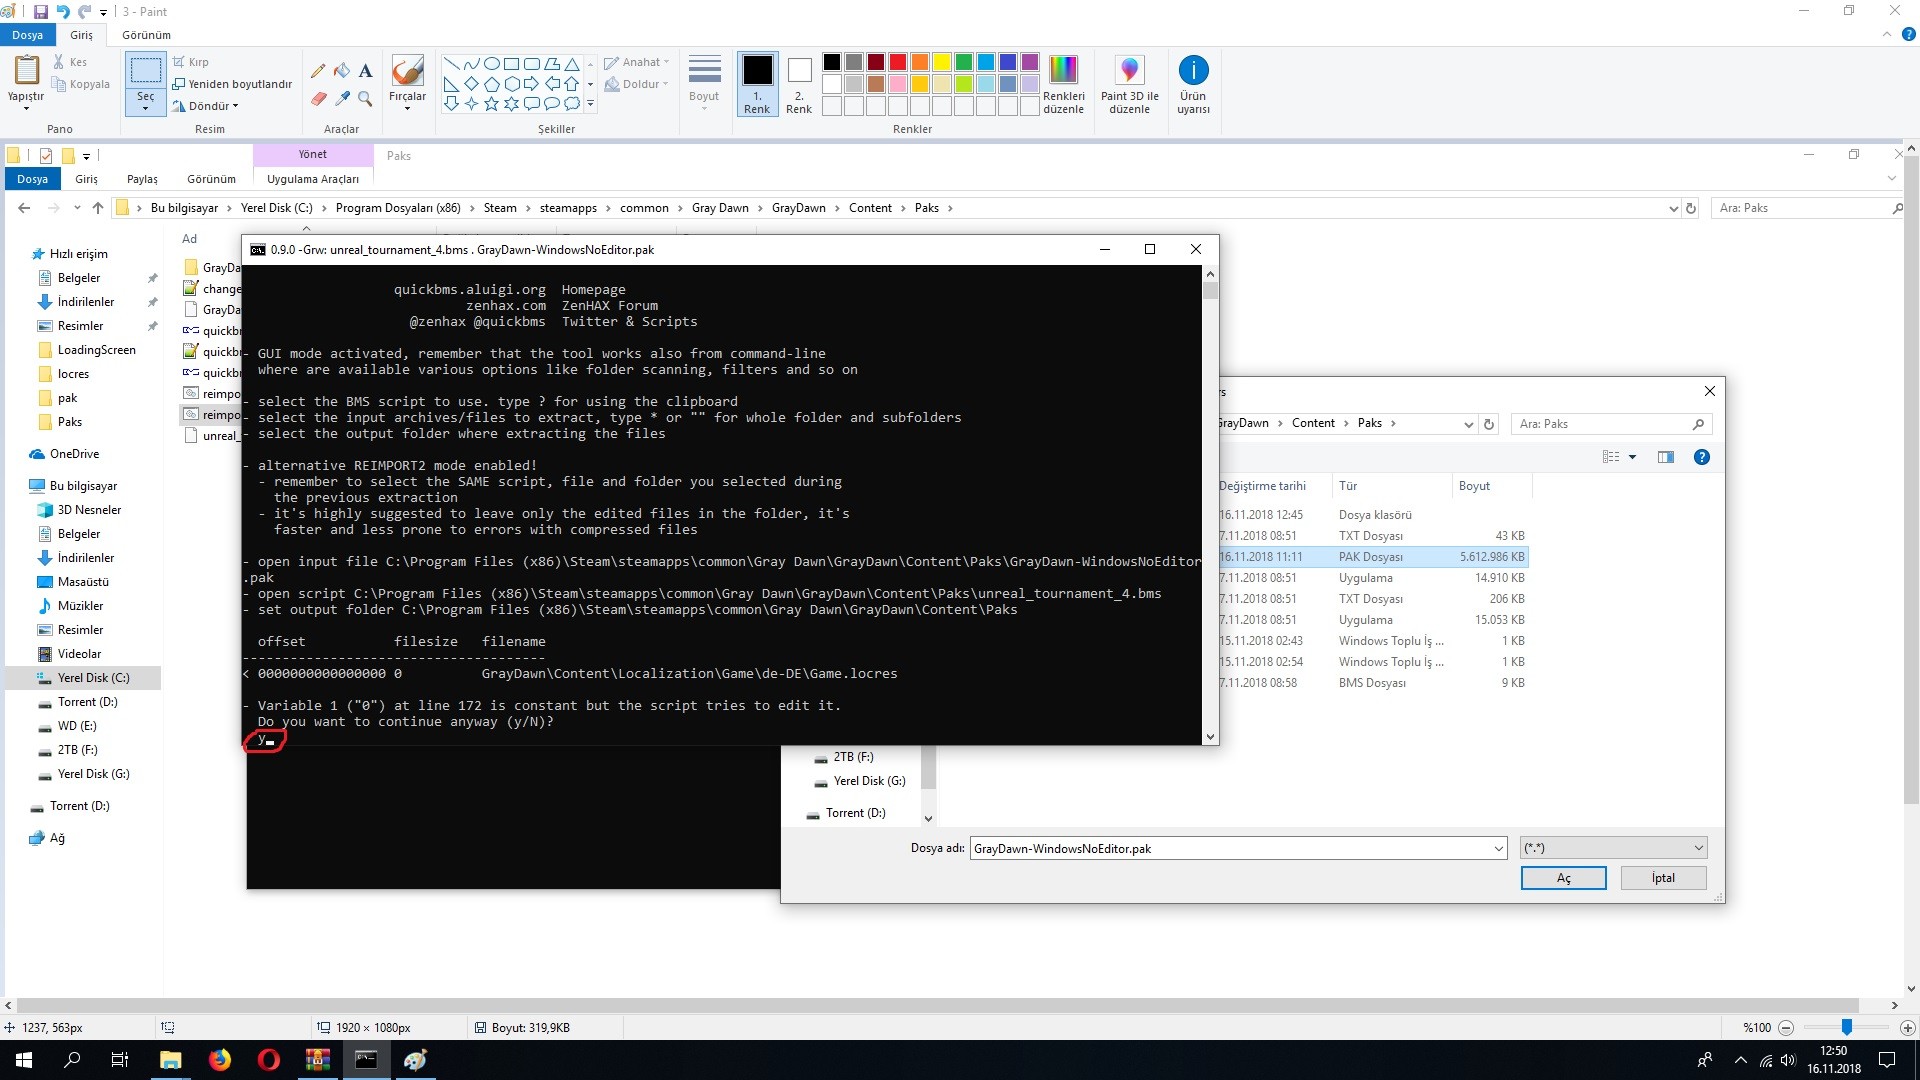Select 2. Renk color slot
This screenshot has height=1080, width=1920.
pos(799,84)
